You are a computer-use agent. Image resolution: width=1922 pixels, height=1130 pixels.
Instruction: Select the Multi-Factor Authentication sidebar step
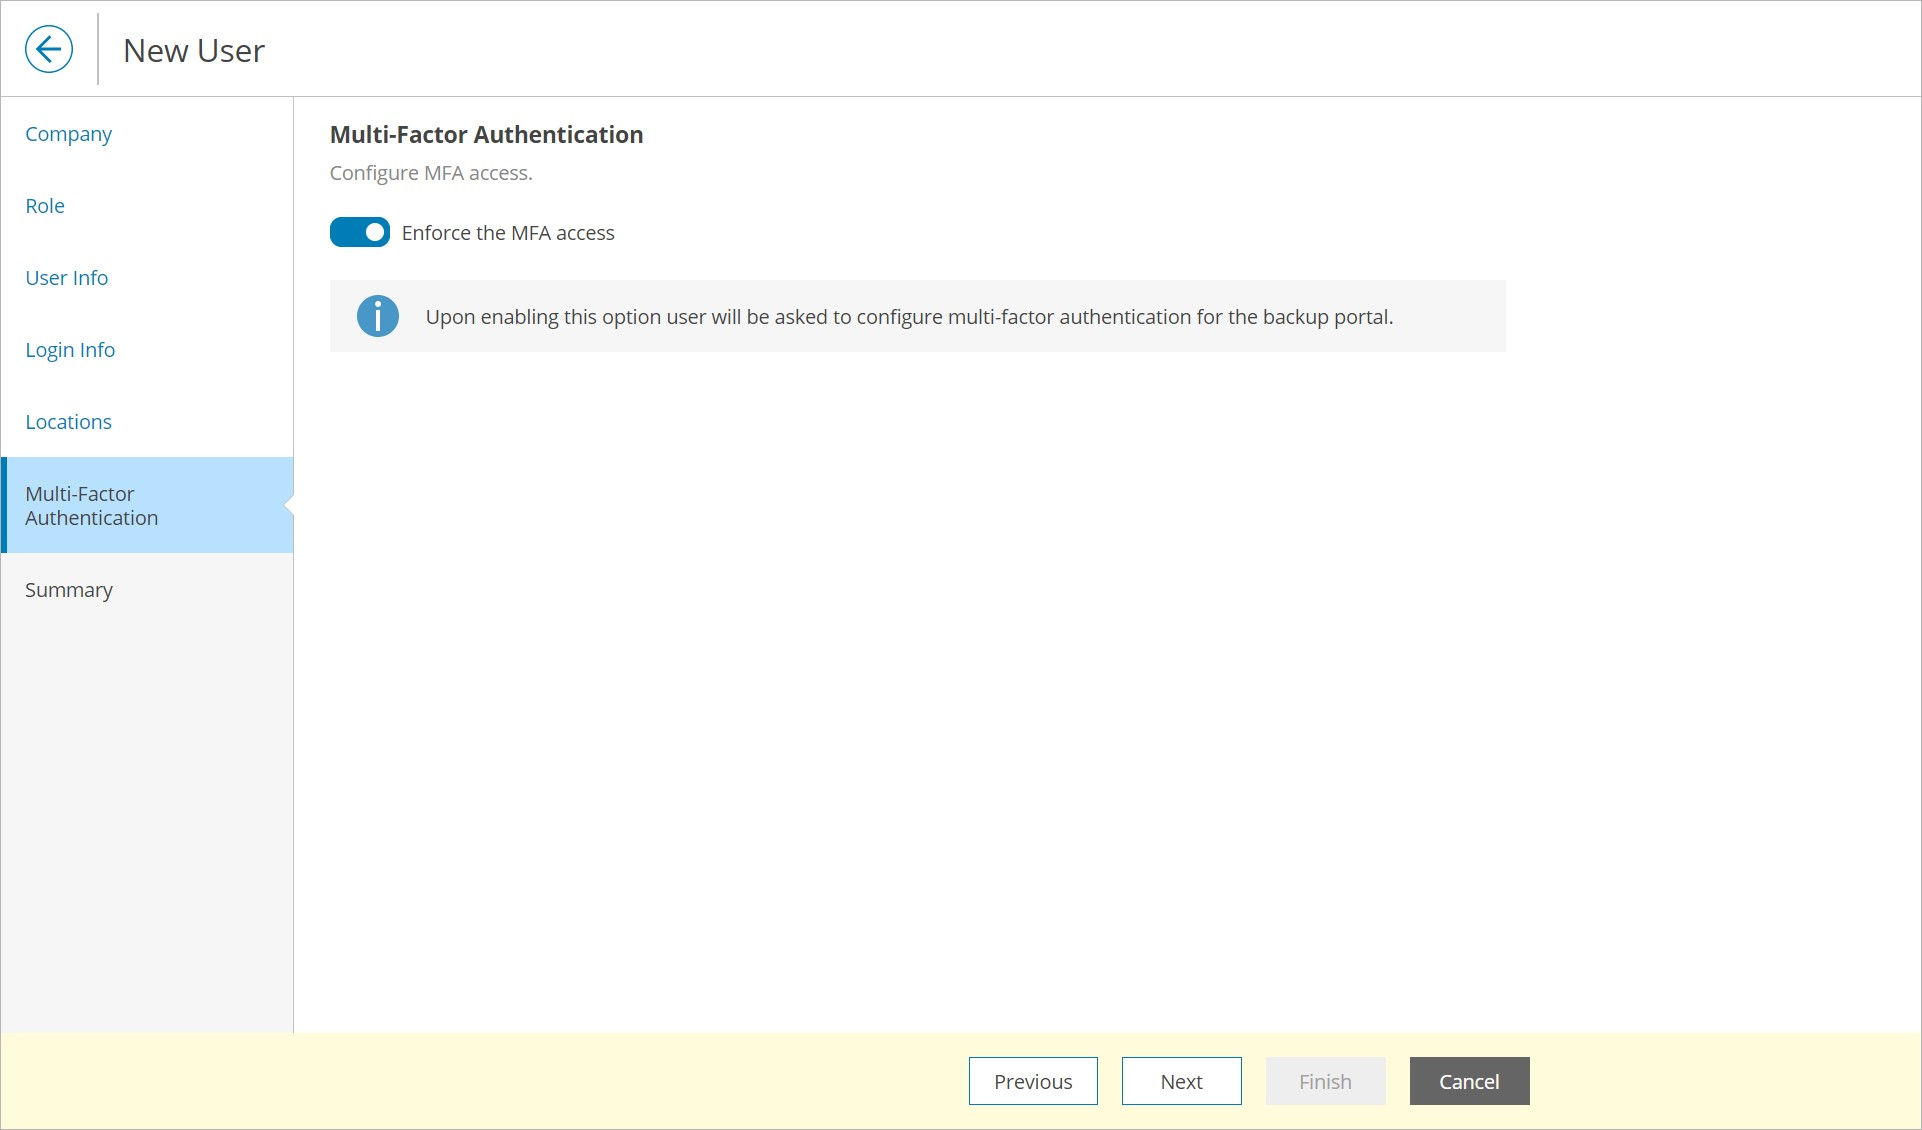92,506
